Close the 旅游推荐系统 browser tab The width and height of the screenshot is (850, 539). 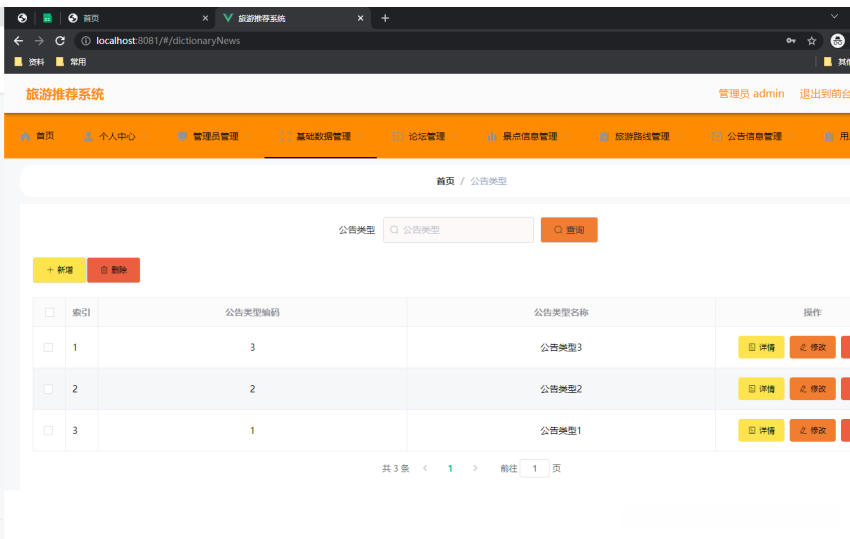coord(360,18)
